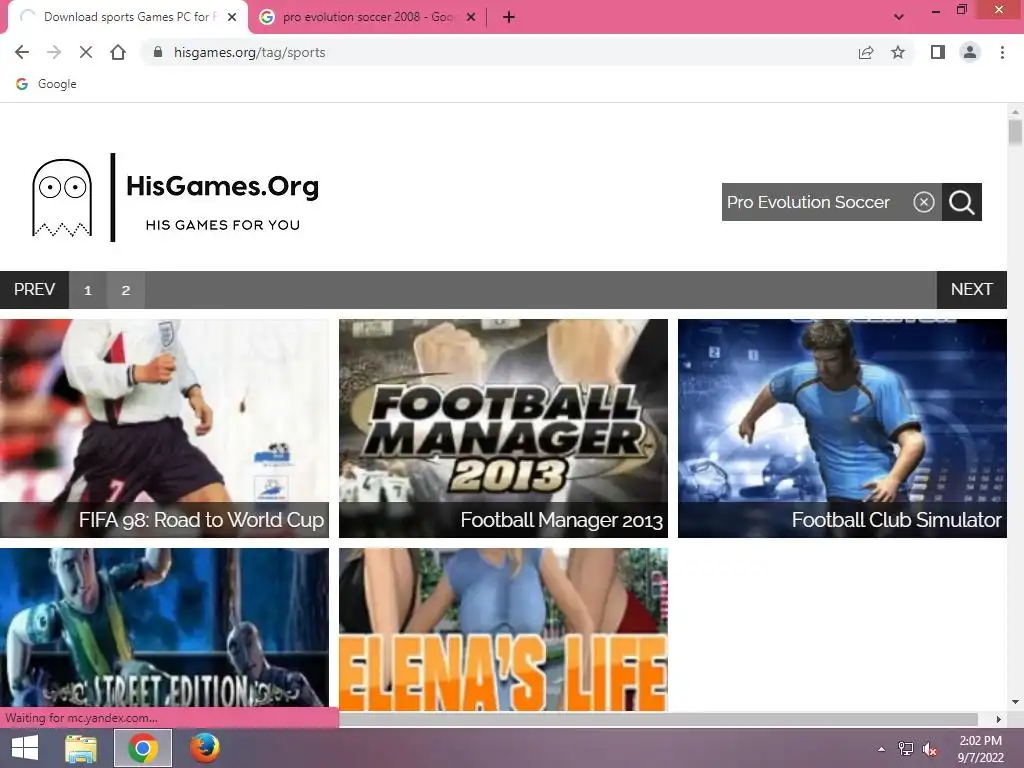Go back to the previous page
This screenshot has width=1024, height=768.
22,52
